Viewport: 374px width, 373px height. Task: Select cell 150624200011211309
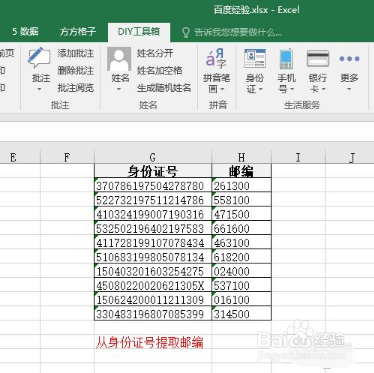(x=153, y=300)
